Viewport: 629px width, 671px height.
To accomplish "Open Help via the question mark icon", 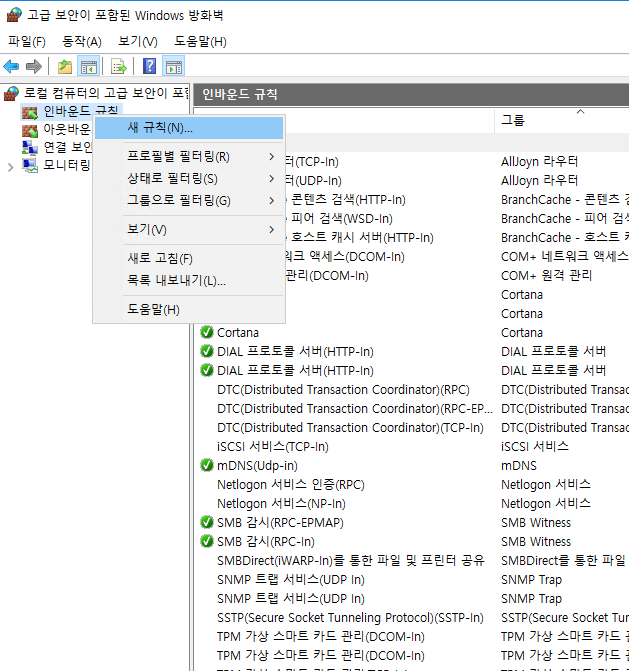I will (149, 66).
